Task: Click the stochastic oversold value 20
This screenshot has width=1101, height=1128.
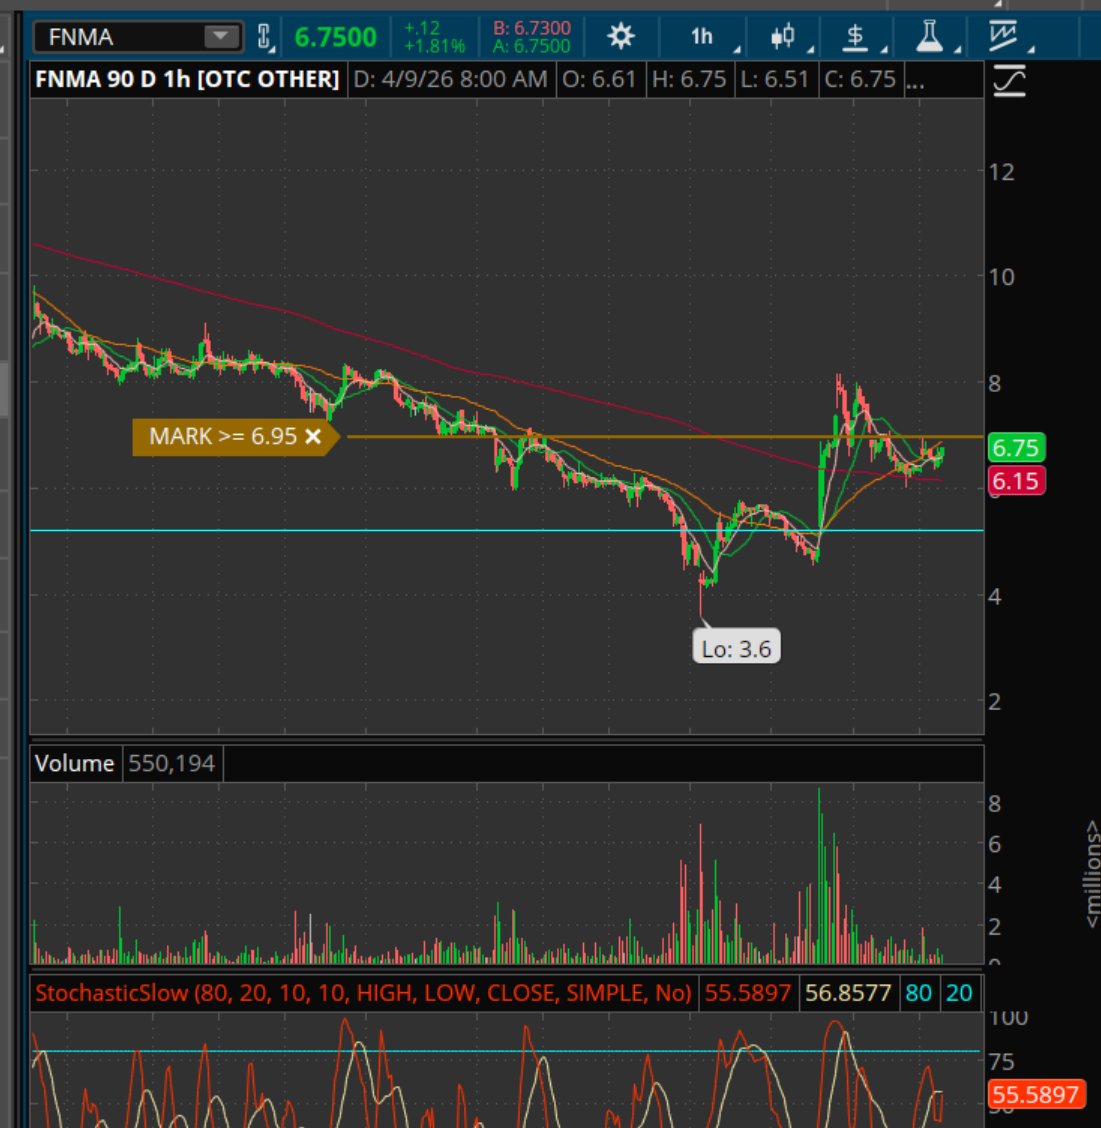Action: coord(959,993)
